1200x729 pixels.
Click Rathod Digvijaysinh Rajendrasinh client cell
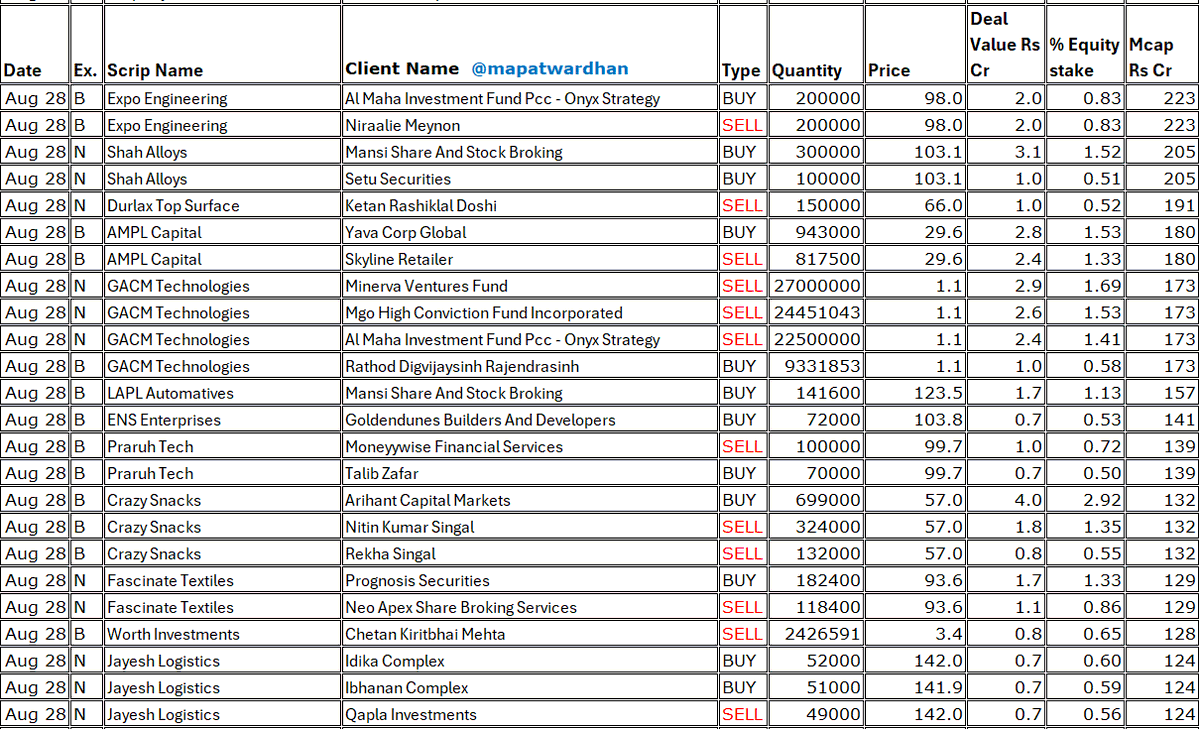[529, 366]
